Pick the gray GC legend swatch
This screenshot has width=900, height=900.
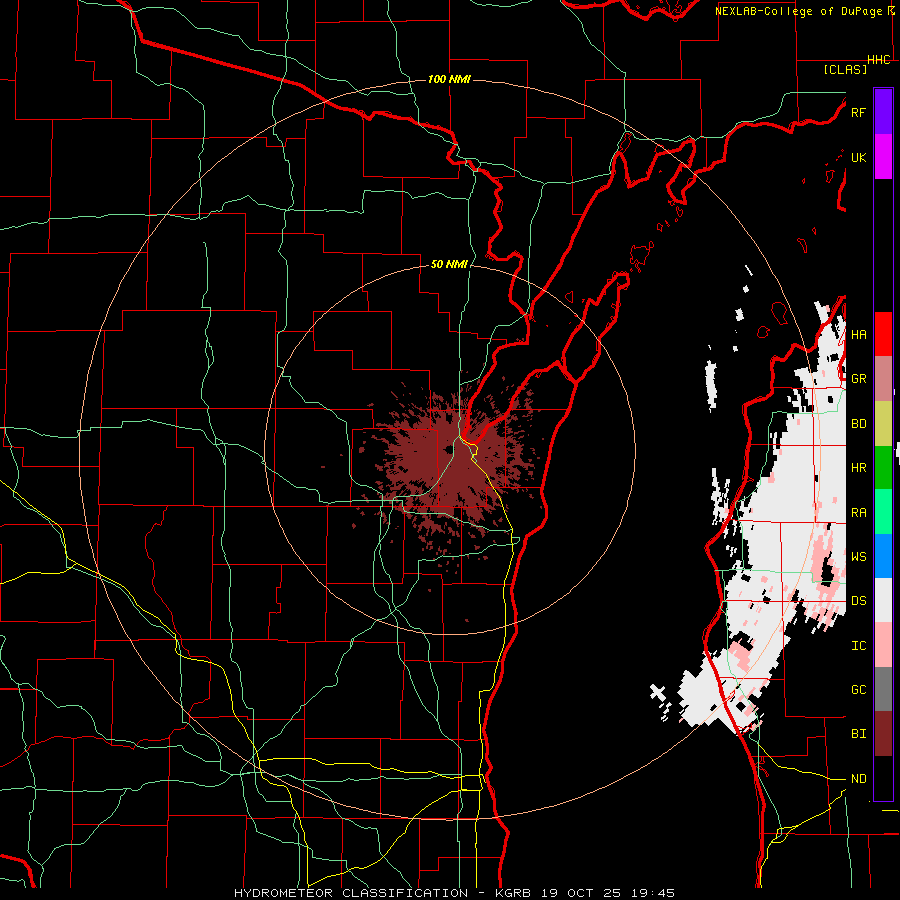pyautogui.click(x=883, y=689)
